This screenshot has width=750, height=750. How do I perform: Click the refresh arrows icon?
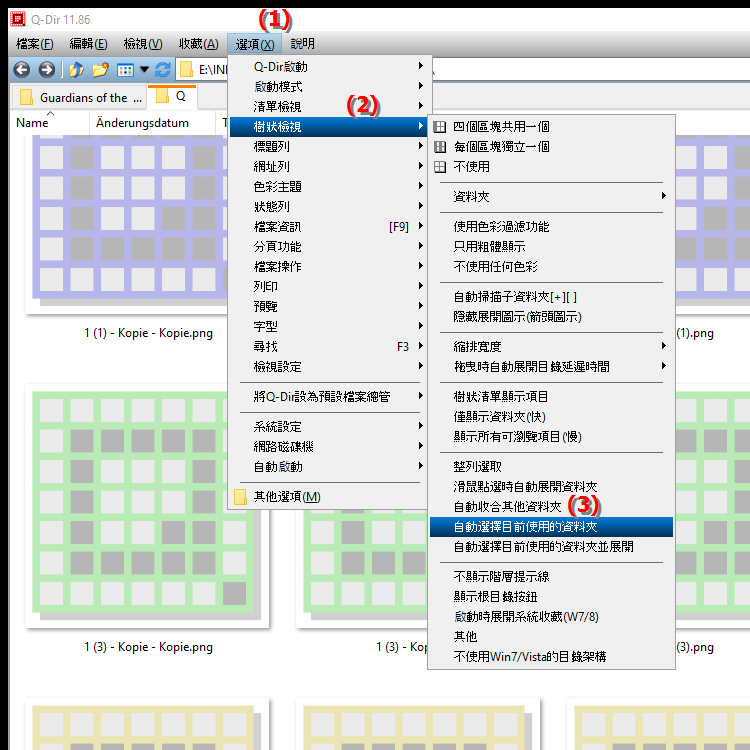[163, 70]
